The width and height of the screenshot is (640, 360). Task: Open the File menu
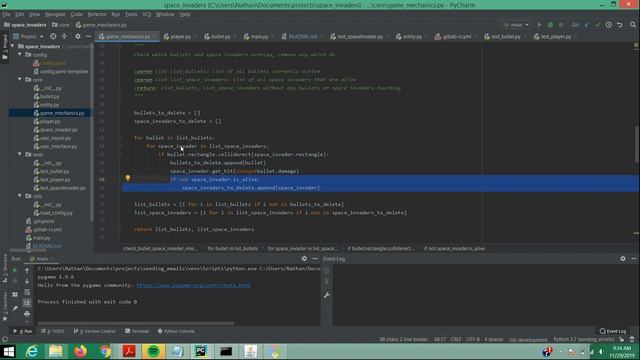pos(6,14)
